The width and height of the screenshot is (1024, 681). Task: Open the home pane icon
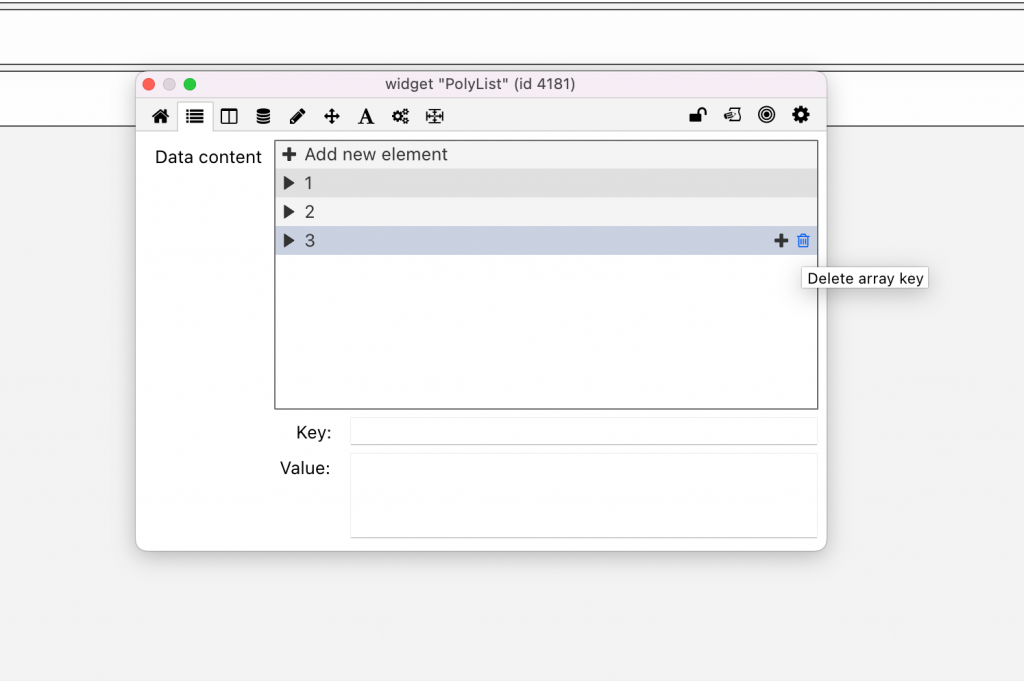(160, 116)
